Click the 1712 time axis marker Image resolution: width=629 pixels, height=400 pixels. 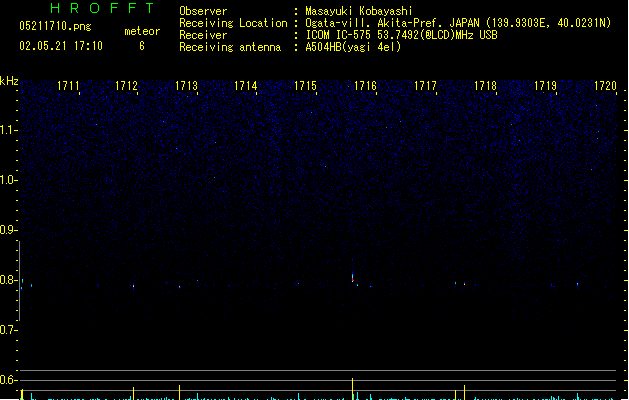coord(126,86)
